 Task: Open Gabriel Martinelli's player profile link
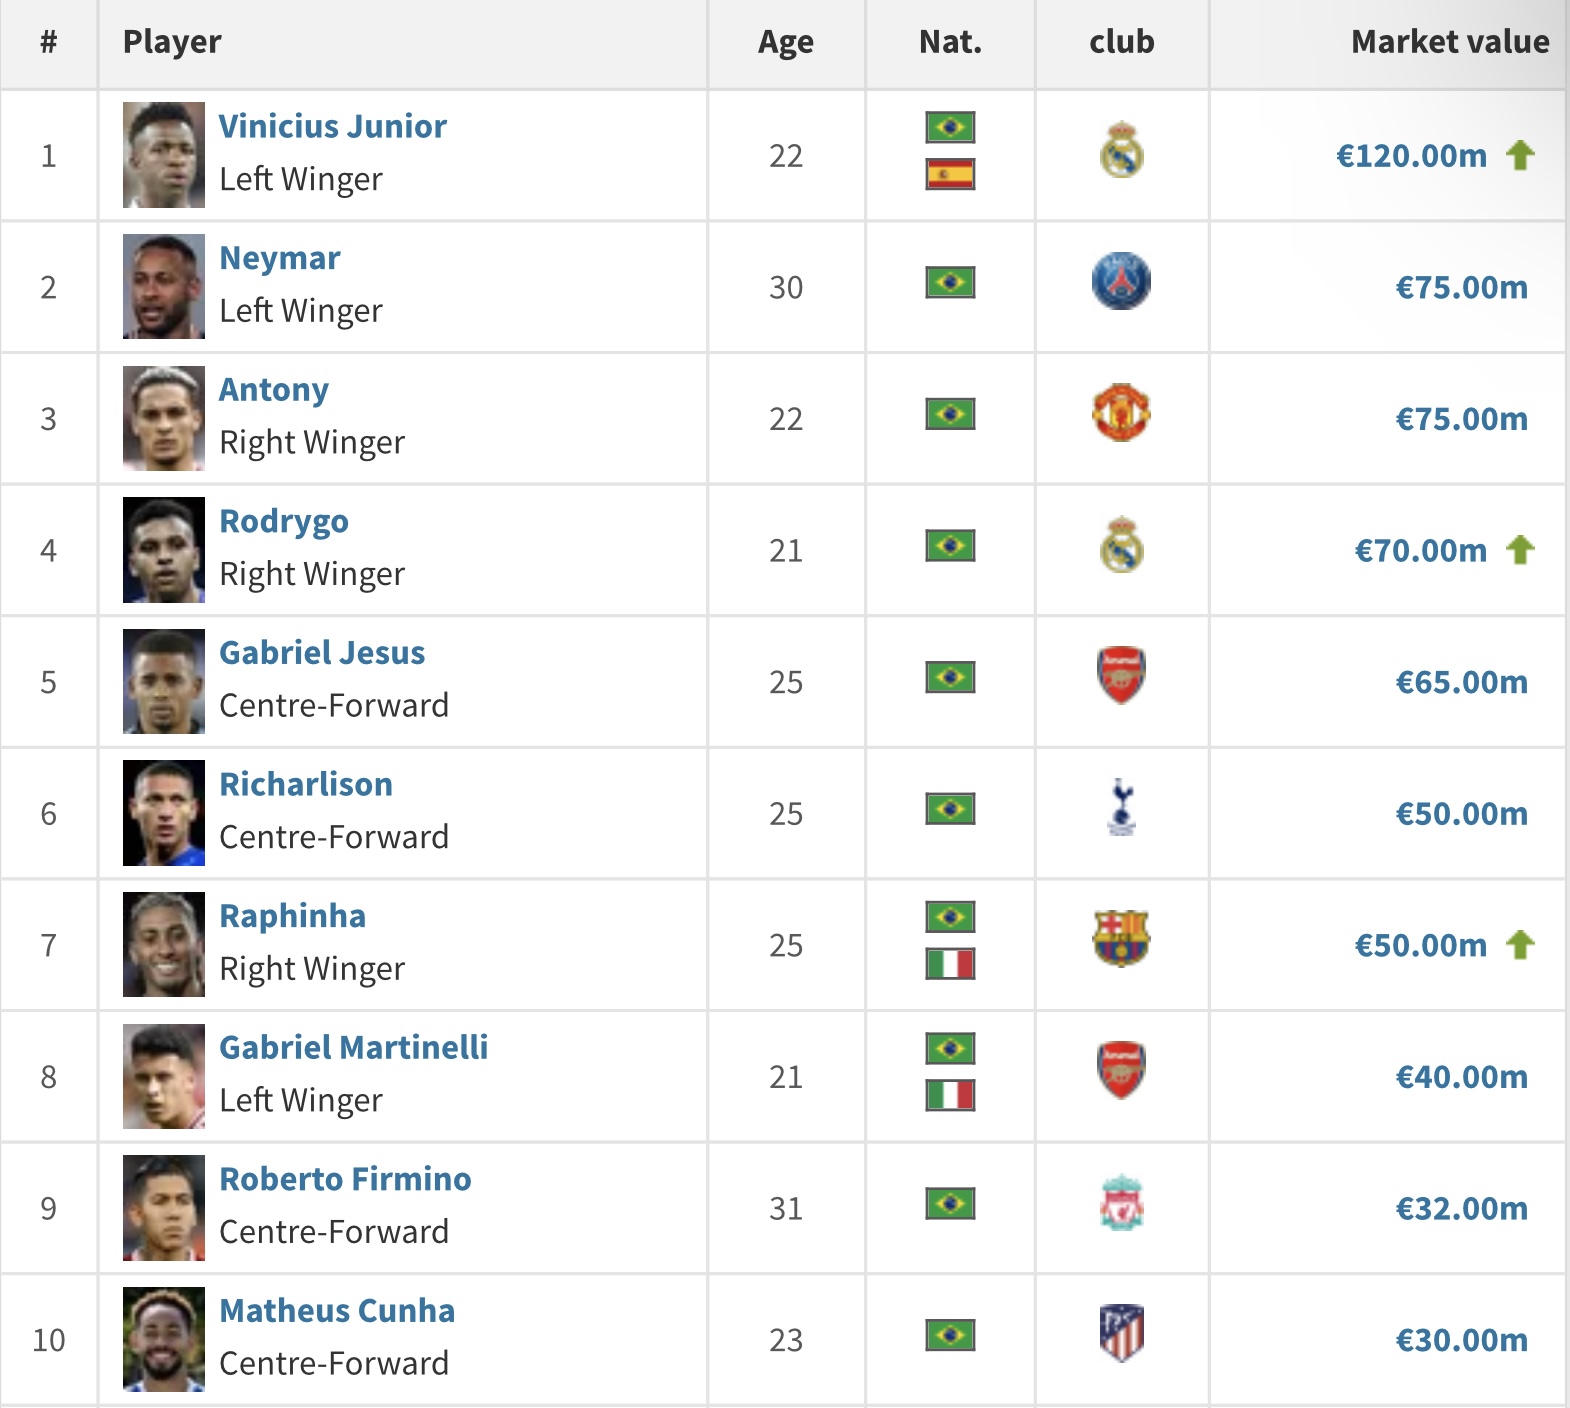354,1047
